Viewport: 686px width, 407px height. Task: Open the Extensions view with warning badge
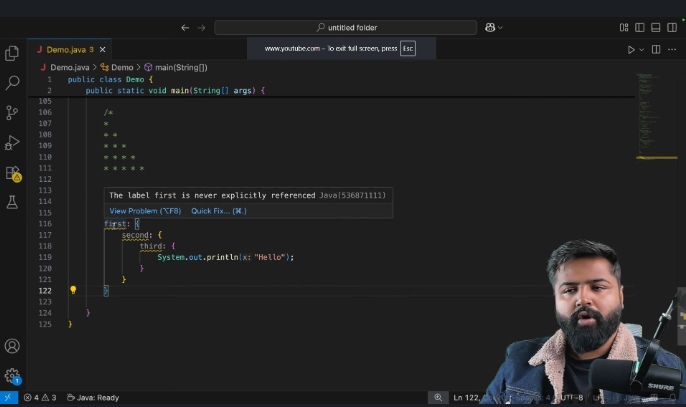(x=13, y=173)
